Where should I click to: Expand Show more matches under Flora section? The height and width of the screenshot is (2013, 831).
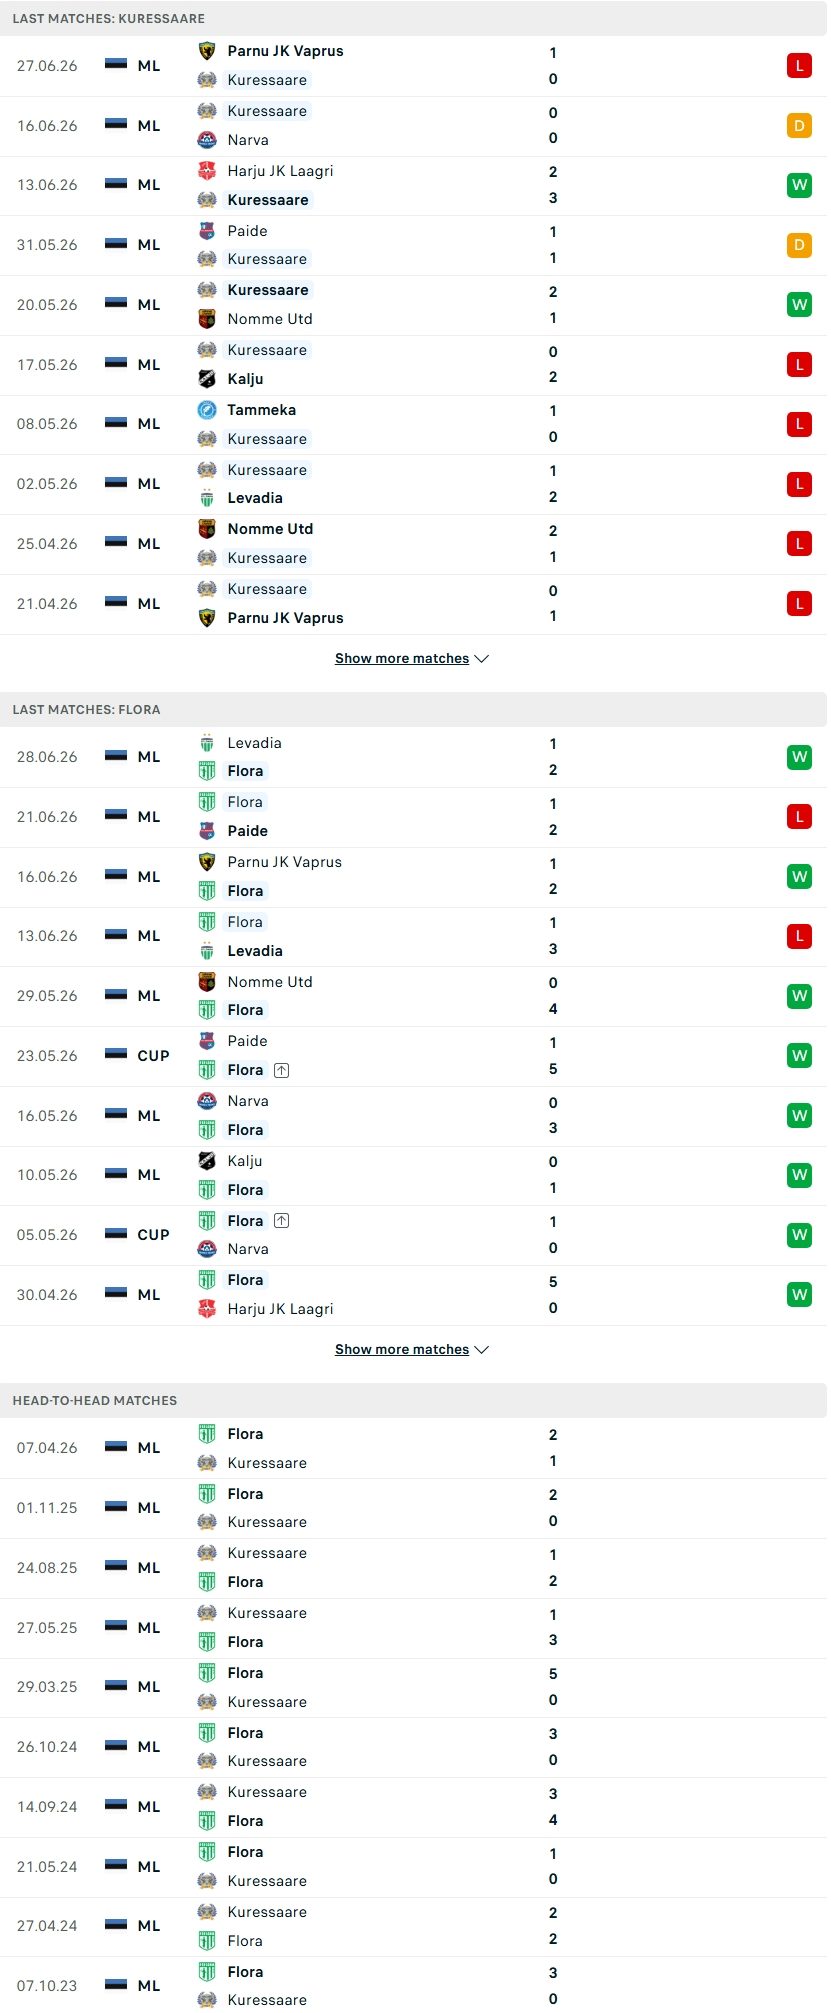[411, 1349]
